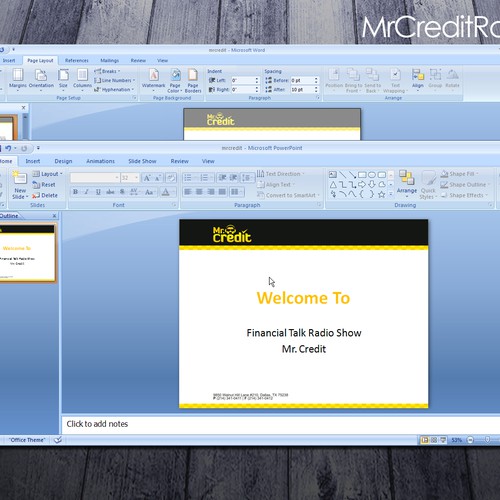This screenshot has width=500, height=500.
Task: Open Line Spacing in PowerPoint Paragraph group
Action: pyautogui.click(x=247, y=178)
